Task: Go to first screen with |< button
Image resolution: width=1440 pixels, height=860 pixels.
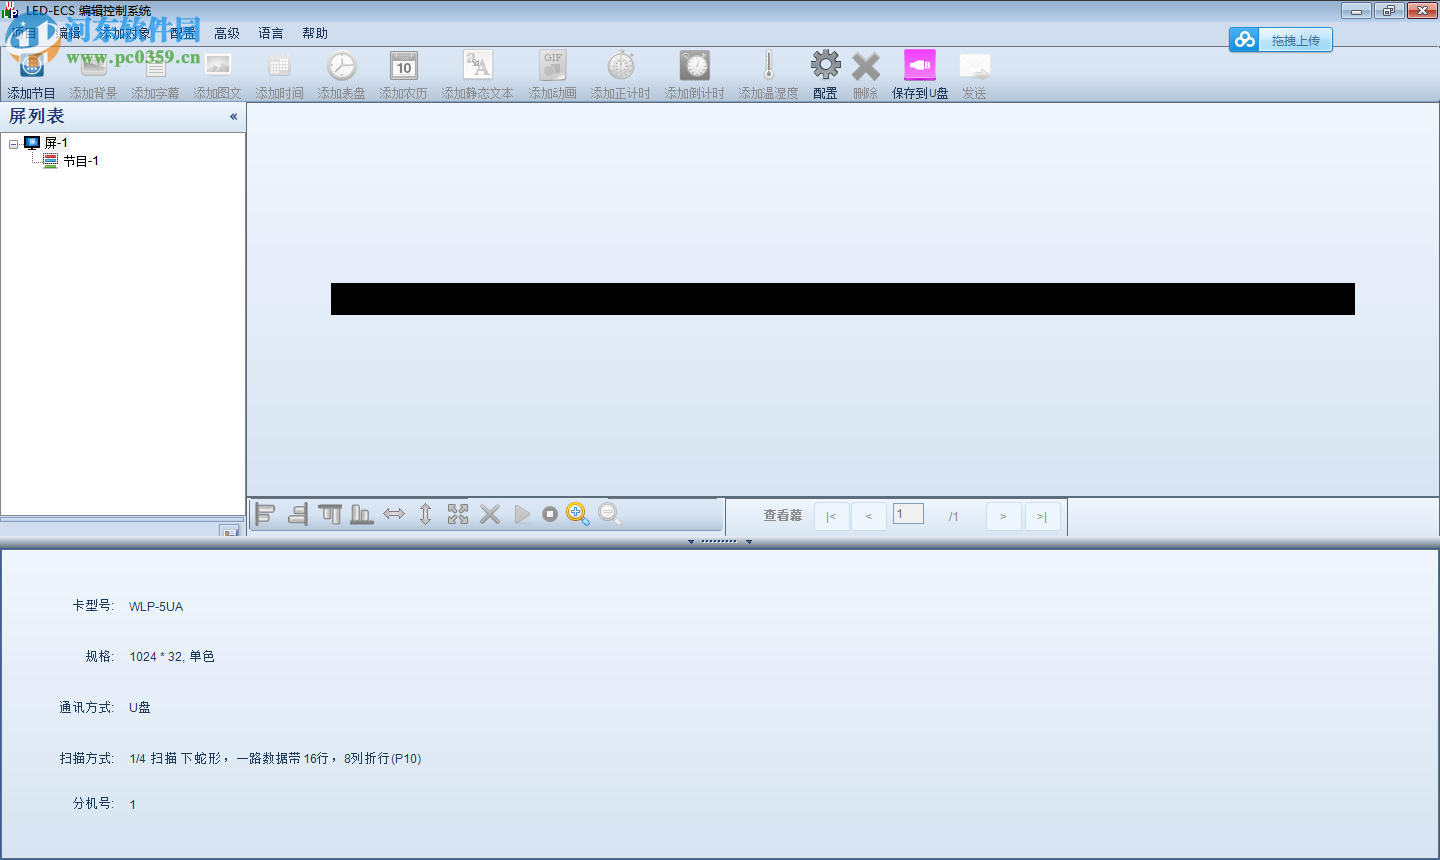Action: 832,516
